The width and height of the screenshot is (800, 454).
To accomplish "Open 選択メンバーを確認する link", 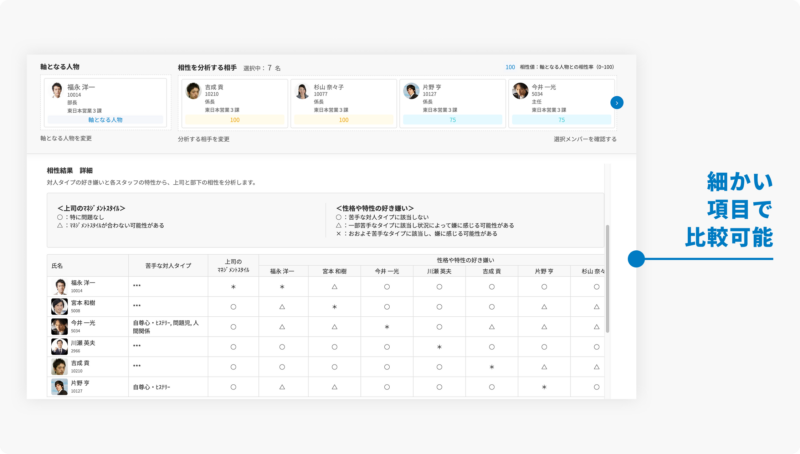I will coord(585,139).
